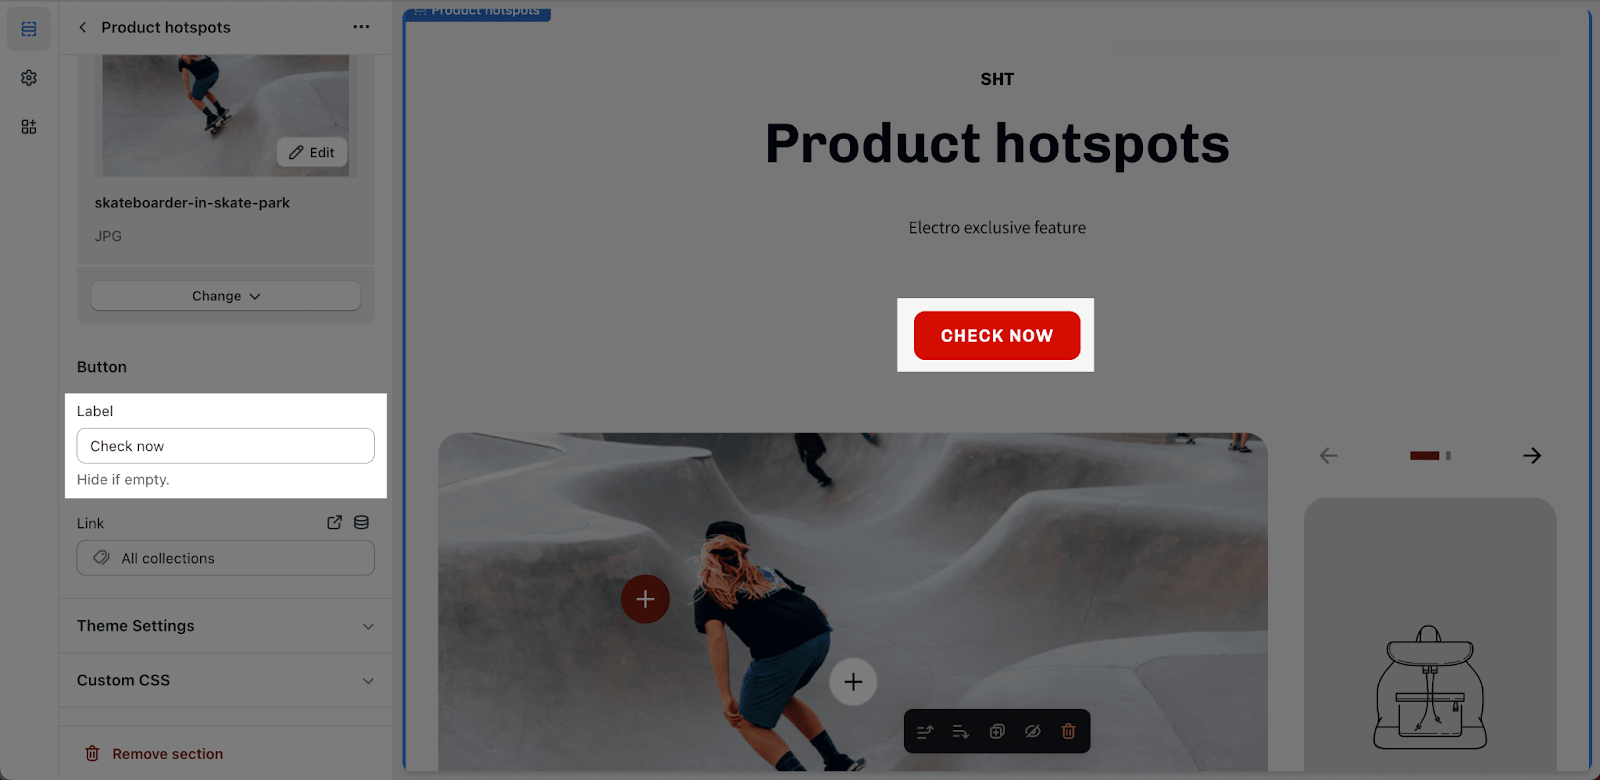Viewport: 1600px width, 780px height.
Task: Click the red hotspot plus marker on image
Action: click(x=645, y=599)
